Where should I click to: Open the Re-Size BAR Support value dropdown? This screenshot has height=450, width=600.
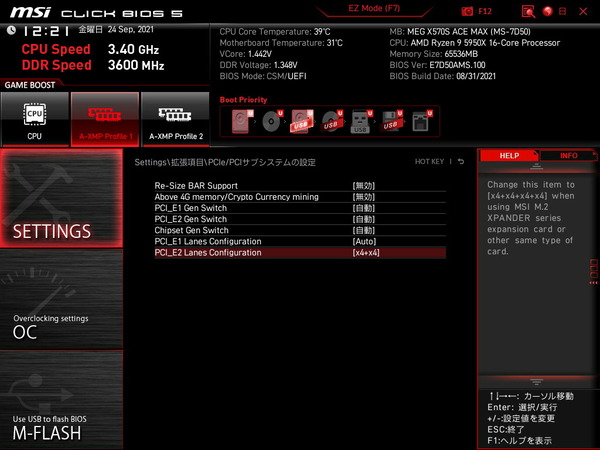click(x=364, y=186)
